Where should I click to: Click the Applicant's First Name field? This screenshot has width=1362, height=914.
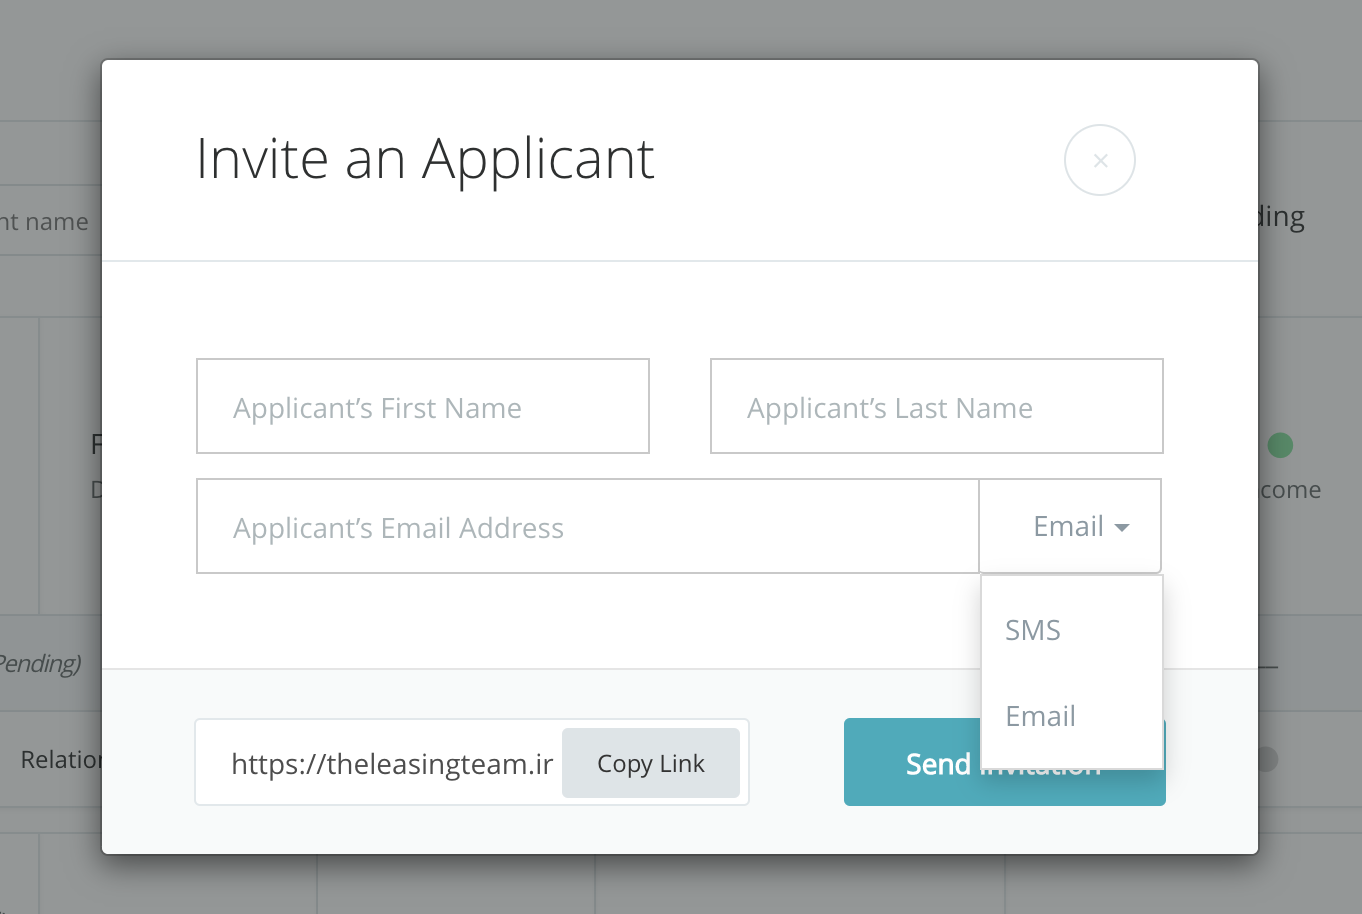tap(423, 406)
